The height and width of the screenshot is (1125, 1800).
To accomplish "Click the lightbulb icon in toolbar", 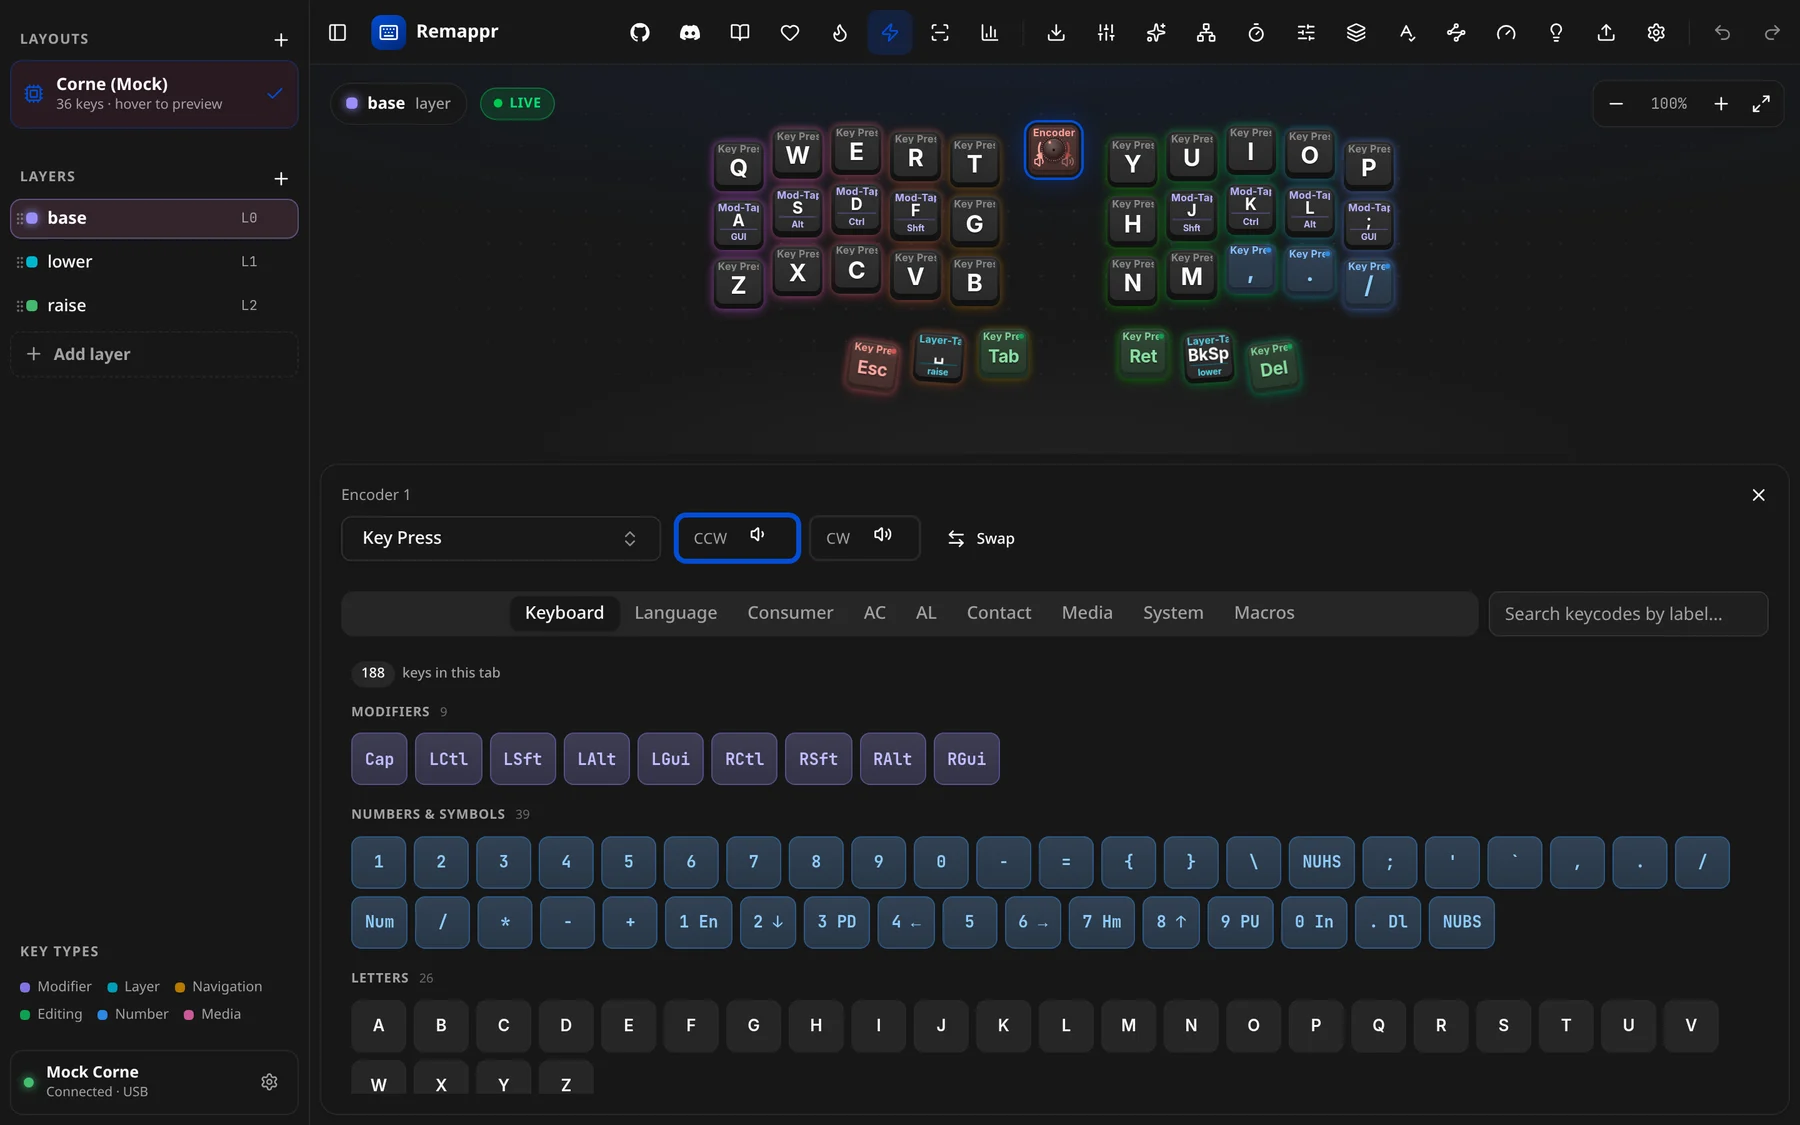I will tap(1556, 33).
